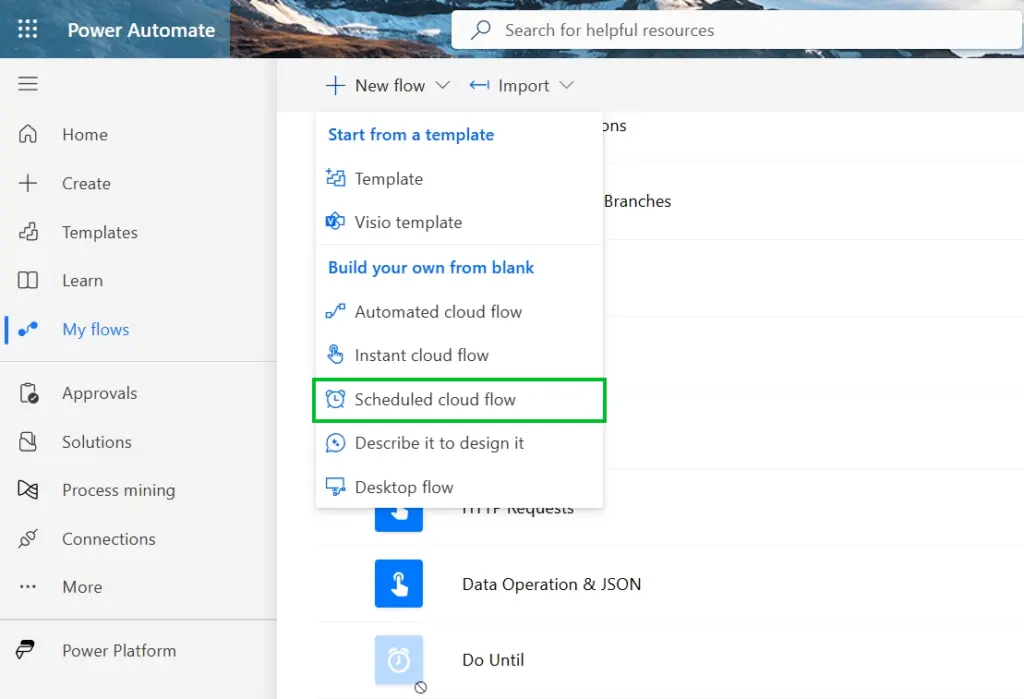Open the app launcher waffle icon
The width and height of the screenshot is (1024, 699).
[x=27, y=29]
